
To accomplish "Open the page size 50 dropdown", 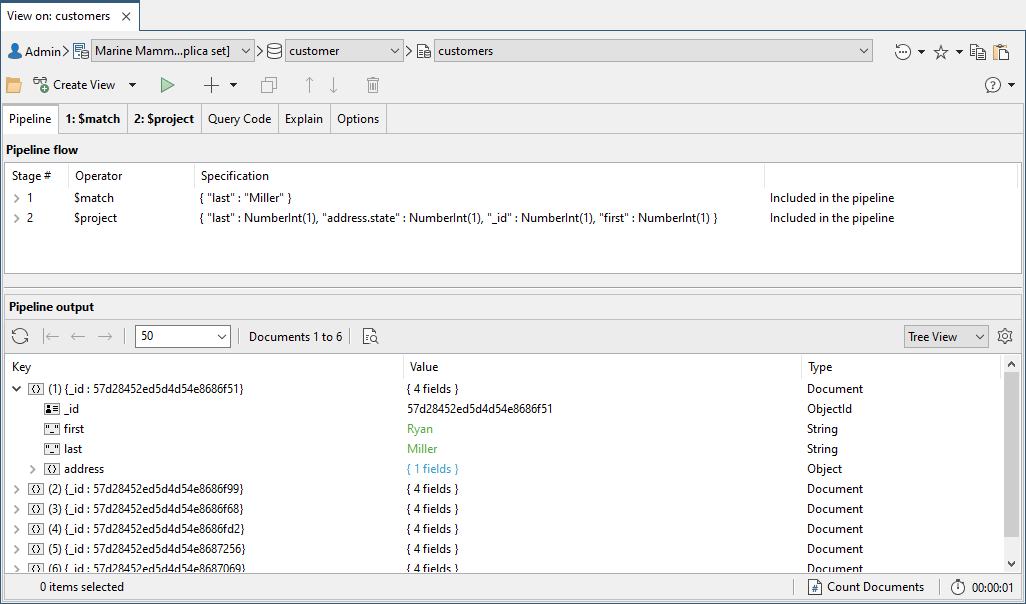I will click(x=182, y=337).
